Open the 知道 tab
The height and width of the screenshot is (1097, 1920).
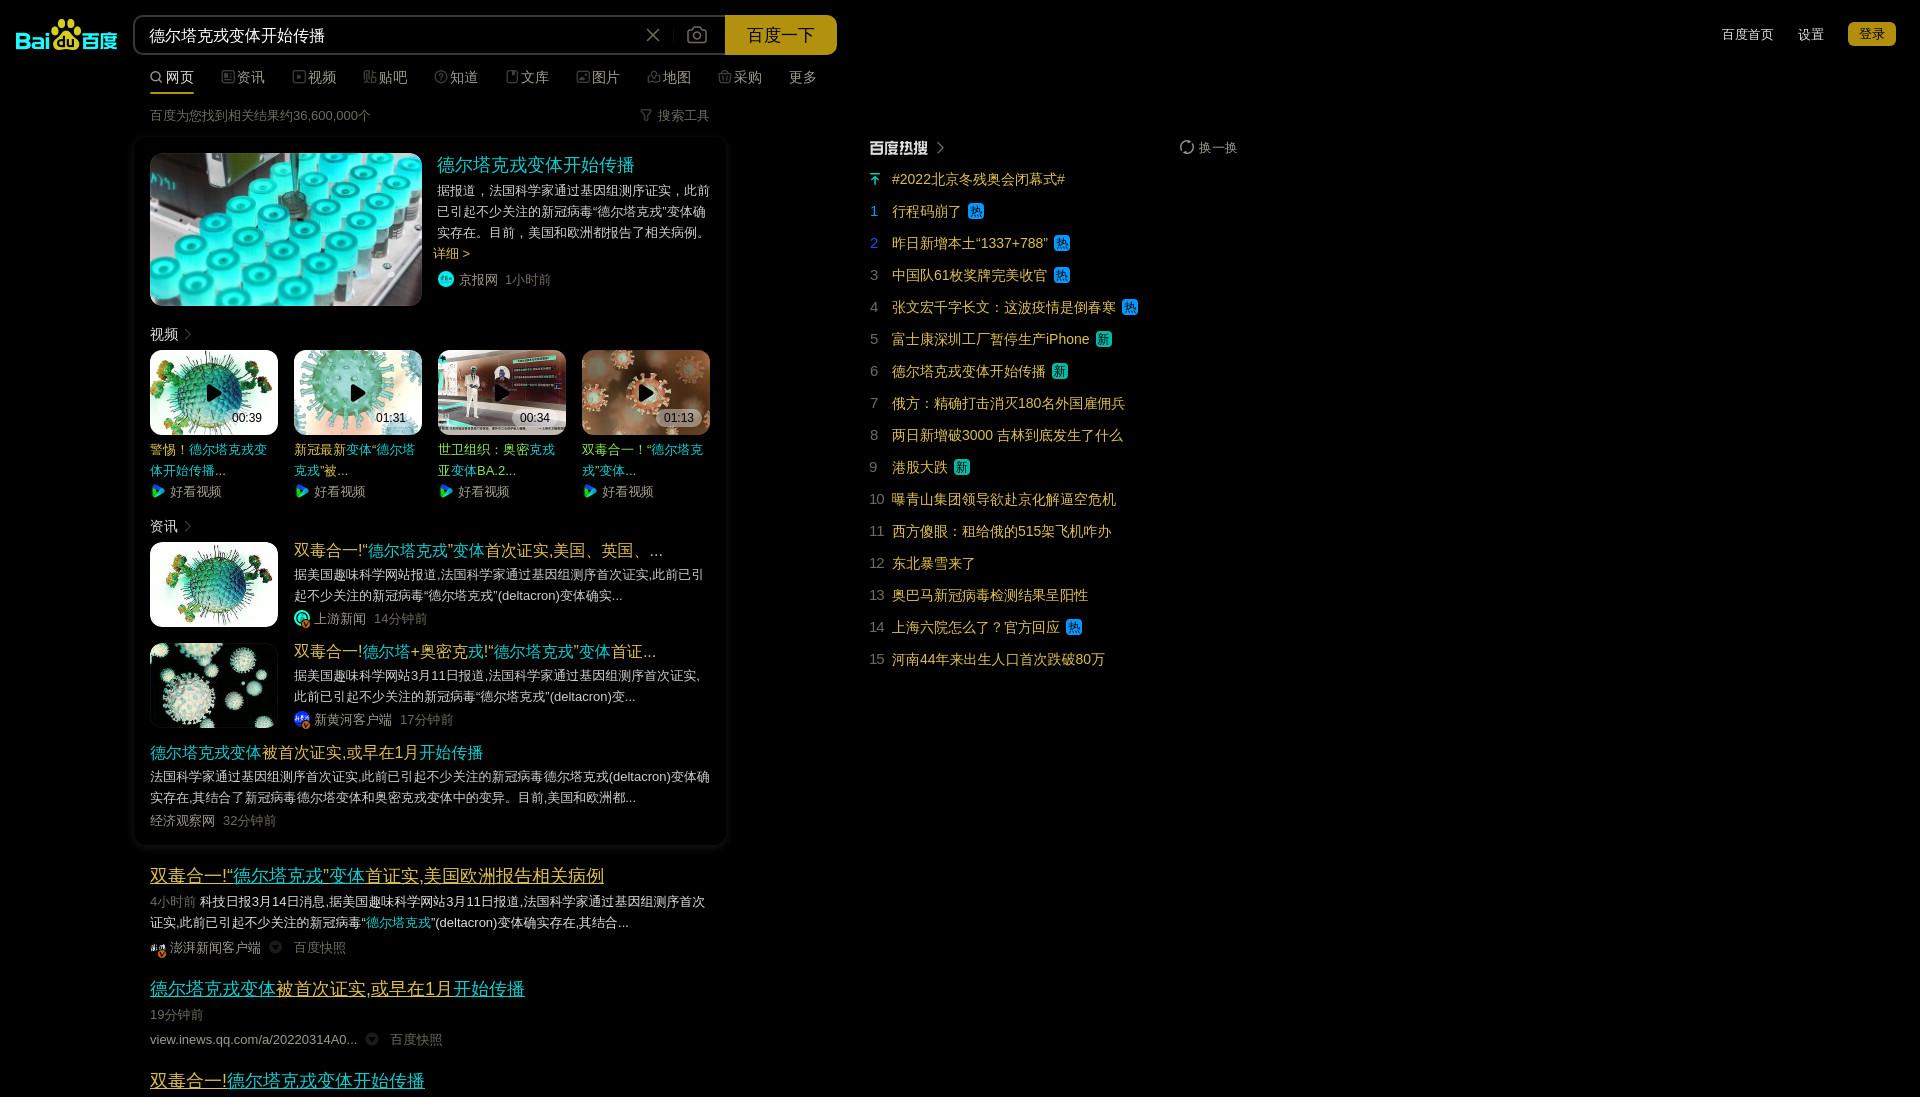click(x=456, y=77)
